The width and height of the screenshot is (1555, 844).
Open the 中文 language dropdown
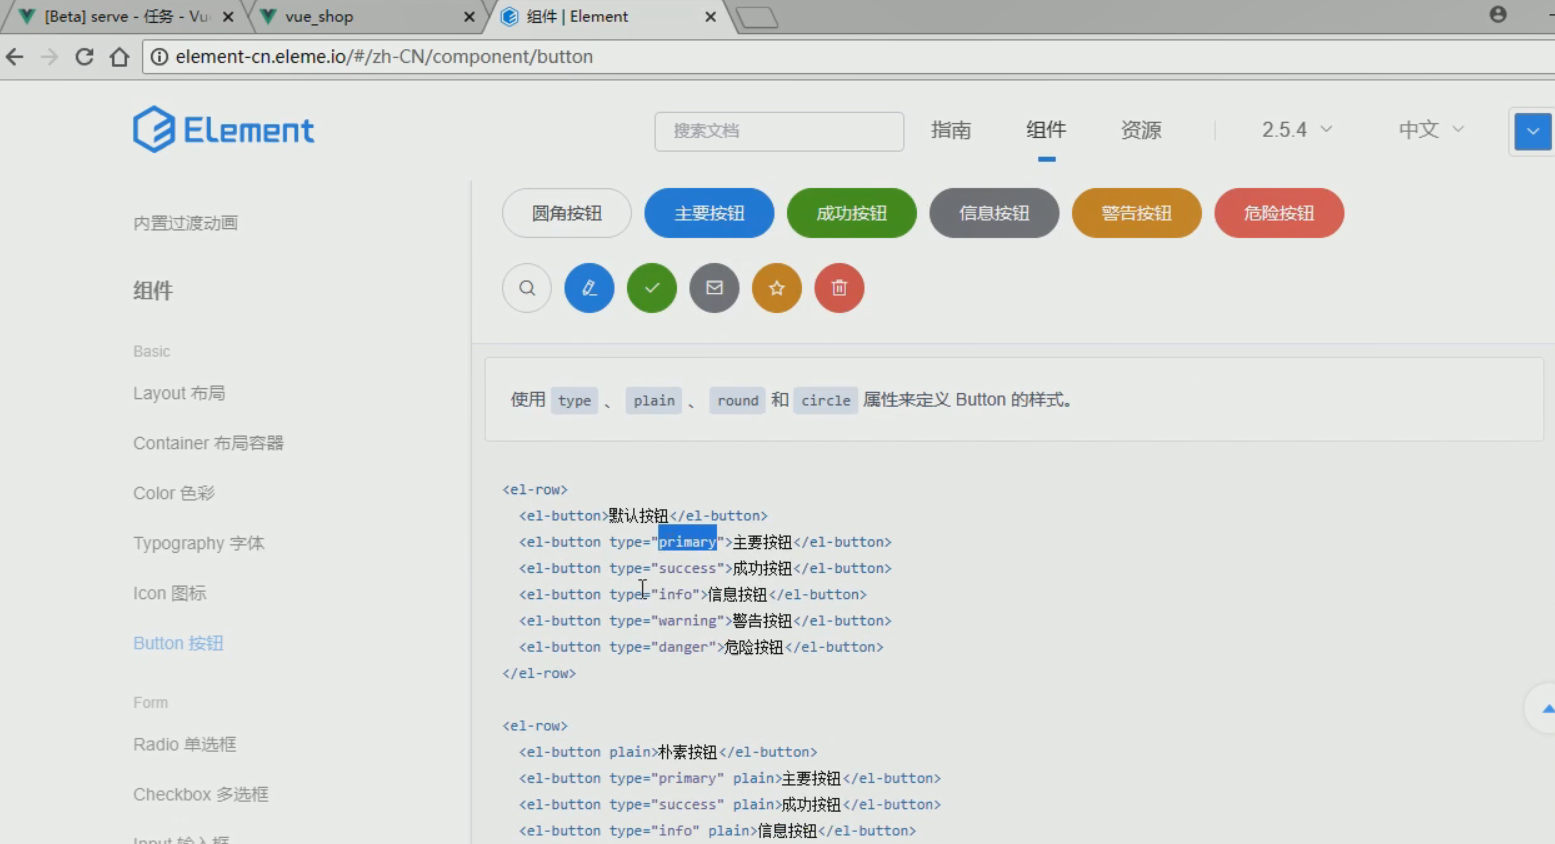point(1431,130)
